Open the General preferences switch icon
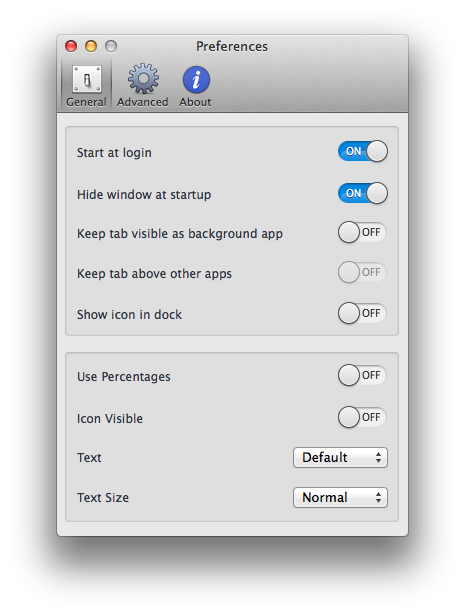Image resolution: width=465 pixels, height=615 pixels. [x=87, y=79]
